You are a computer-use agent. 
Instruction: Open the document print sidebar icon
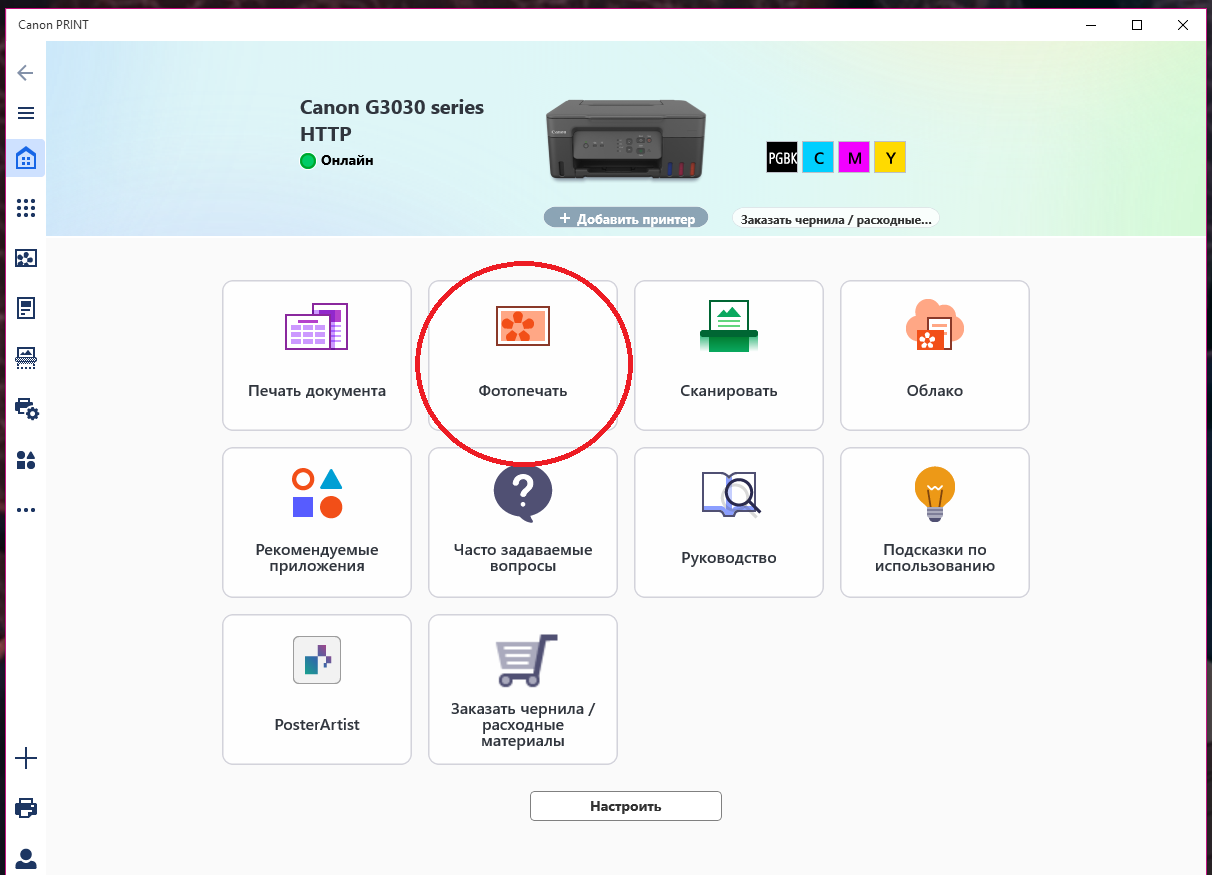click(26, 308)
